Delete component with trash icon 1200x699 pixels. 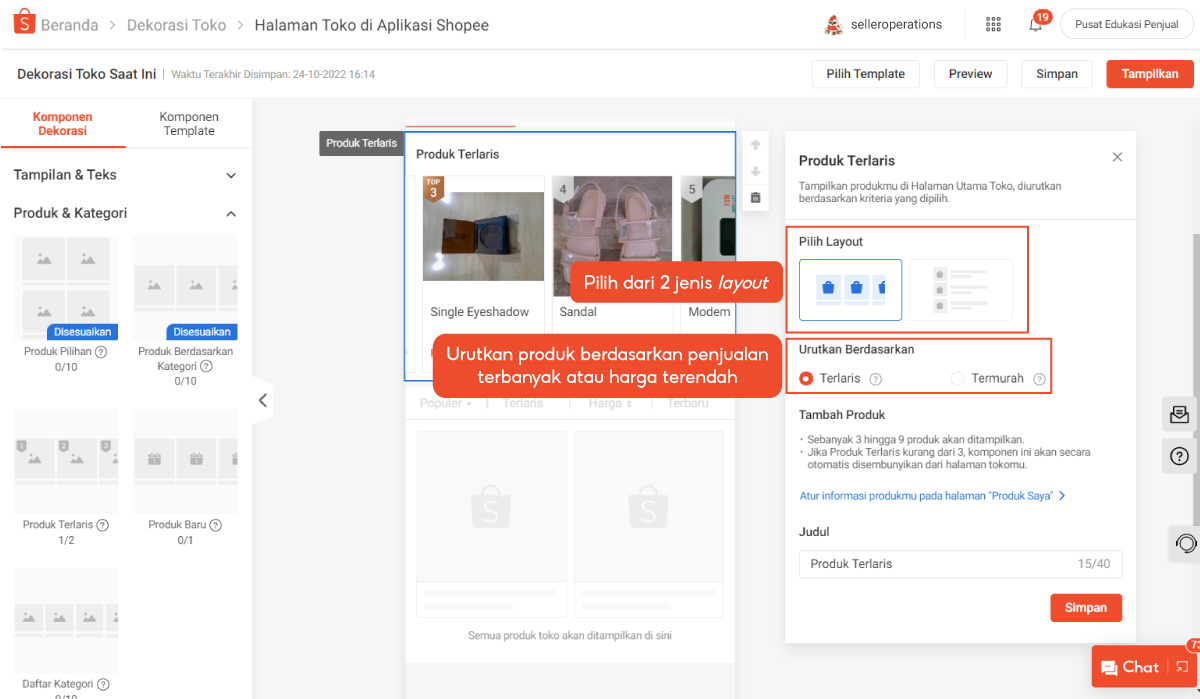click(755, 198)
